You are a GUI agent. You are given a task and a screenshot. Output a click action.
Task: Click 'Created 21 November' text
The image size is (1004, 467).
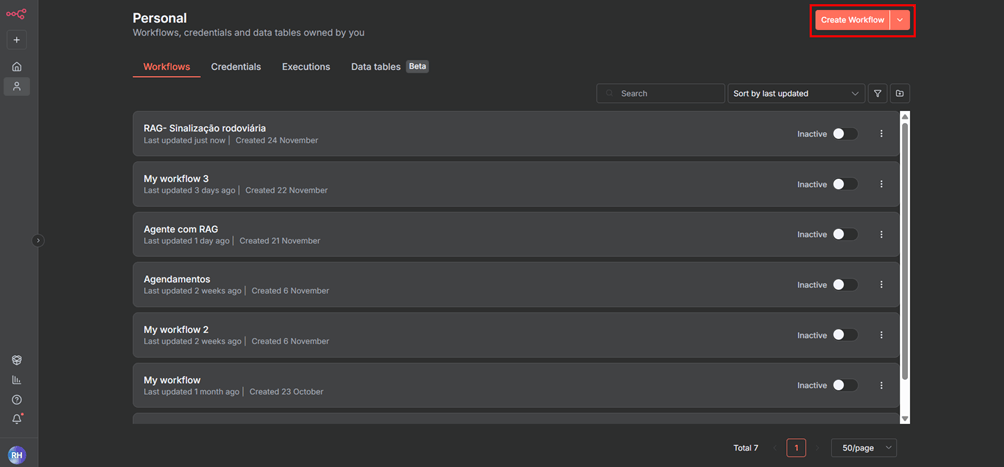[280, 241]
